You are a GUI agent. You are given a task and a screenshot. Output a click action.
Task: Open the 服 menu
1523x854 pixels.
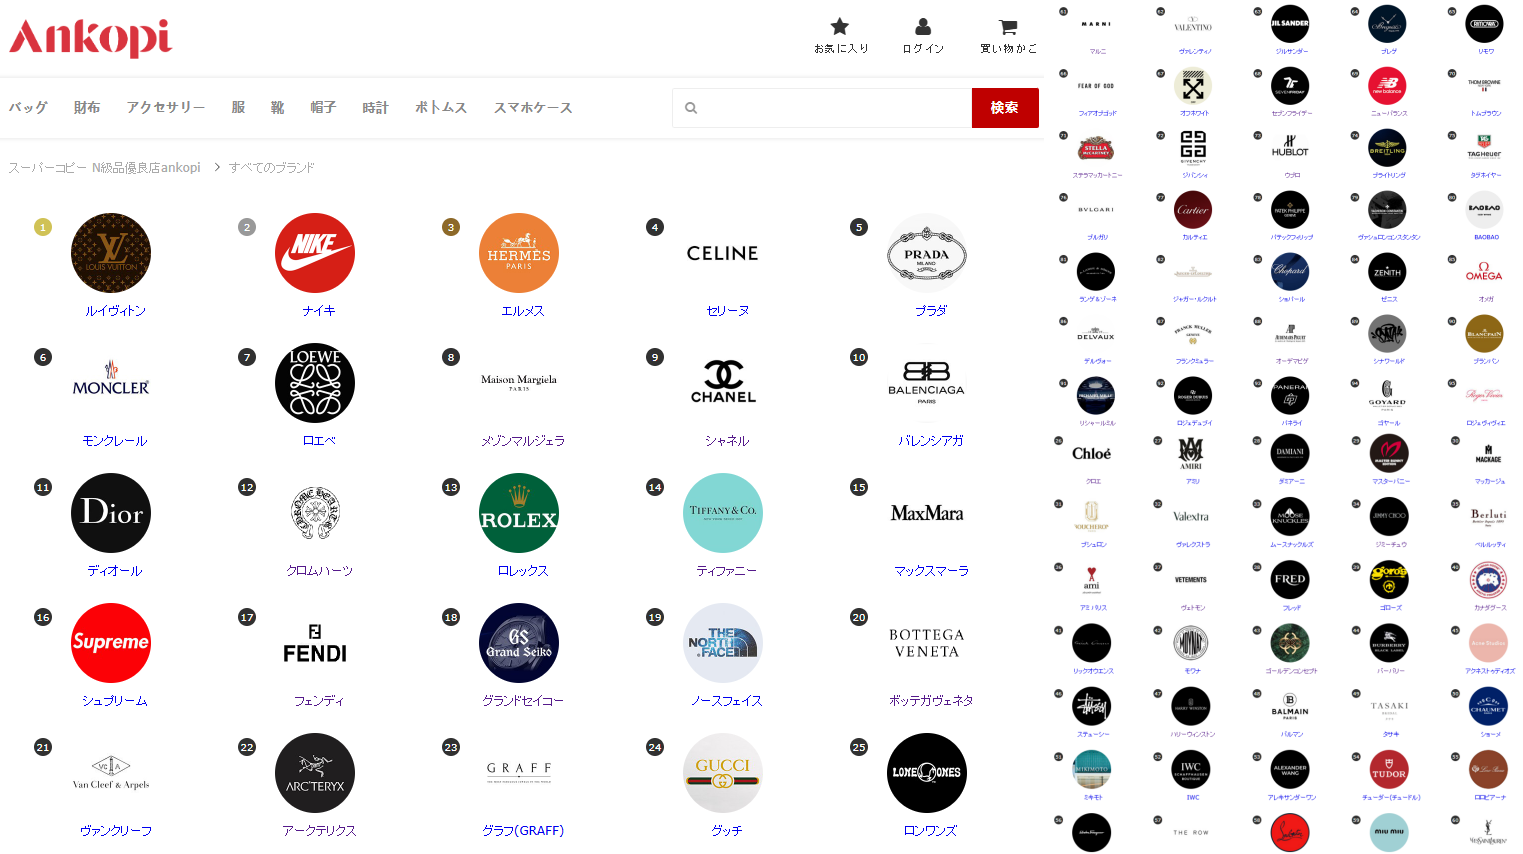(238, 108)
